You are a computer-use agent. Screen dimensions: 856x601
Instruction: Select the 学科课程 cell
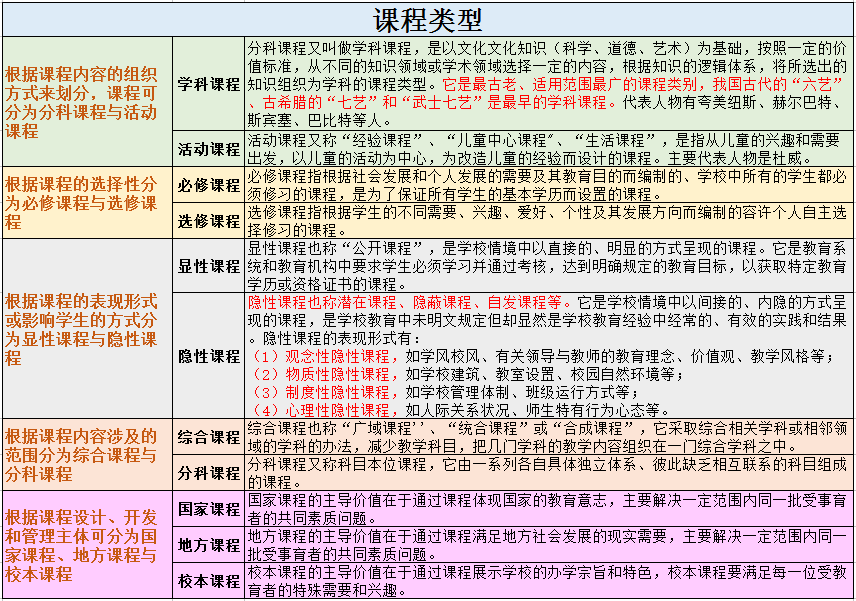click(209, 85)
